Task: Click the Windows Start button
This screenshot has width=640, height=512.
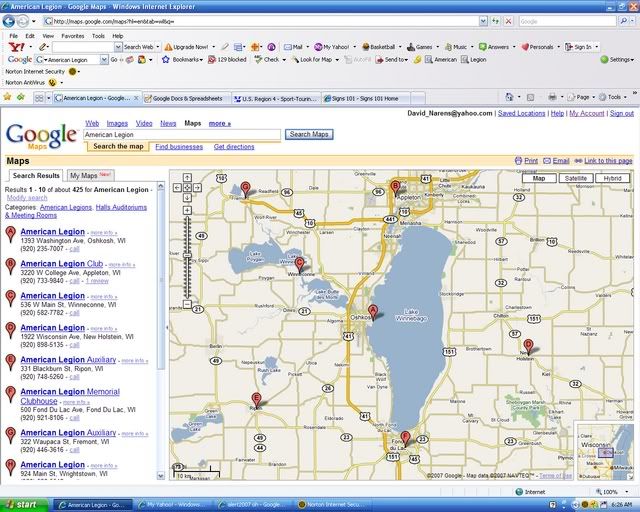Action: 24,505
